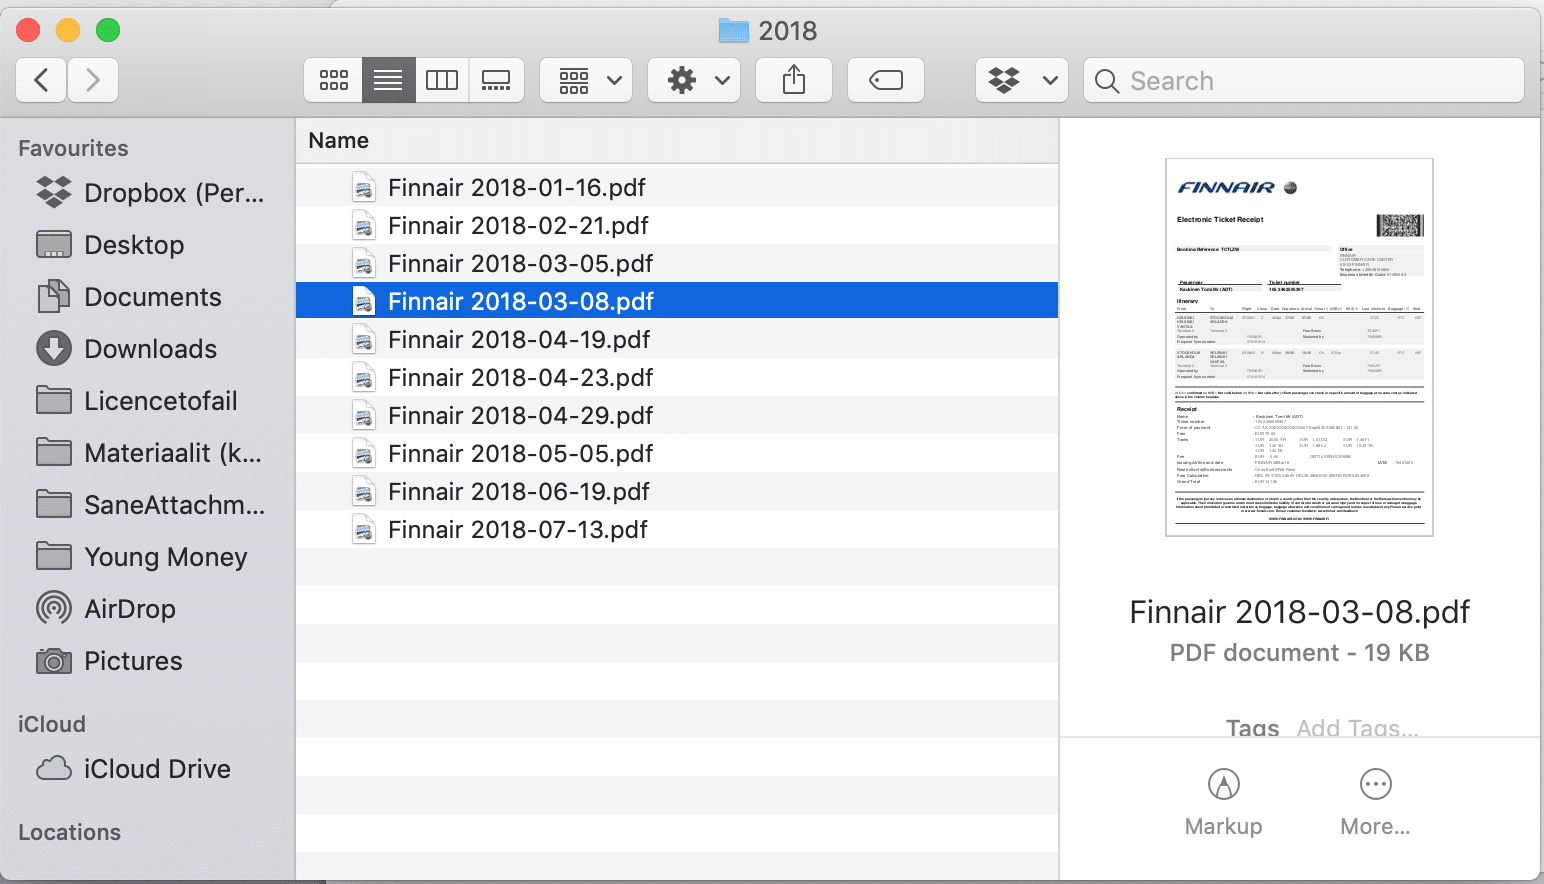Screen dimensions: 1544x884
Task: Open the gear action menu
Action: click(x=694, y=80)
